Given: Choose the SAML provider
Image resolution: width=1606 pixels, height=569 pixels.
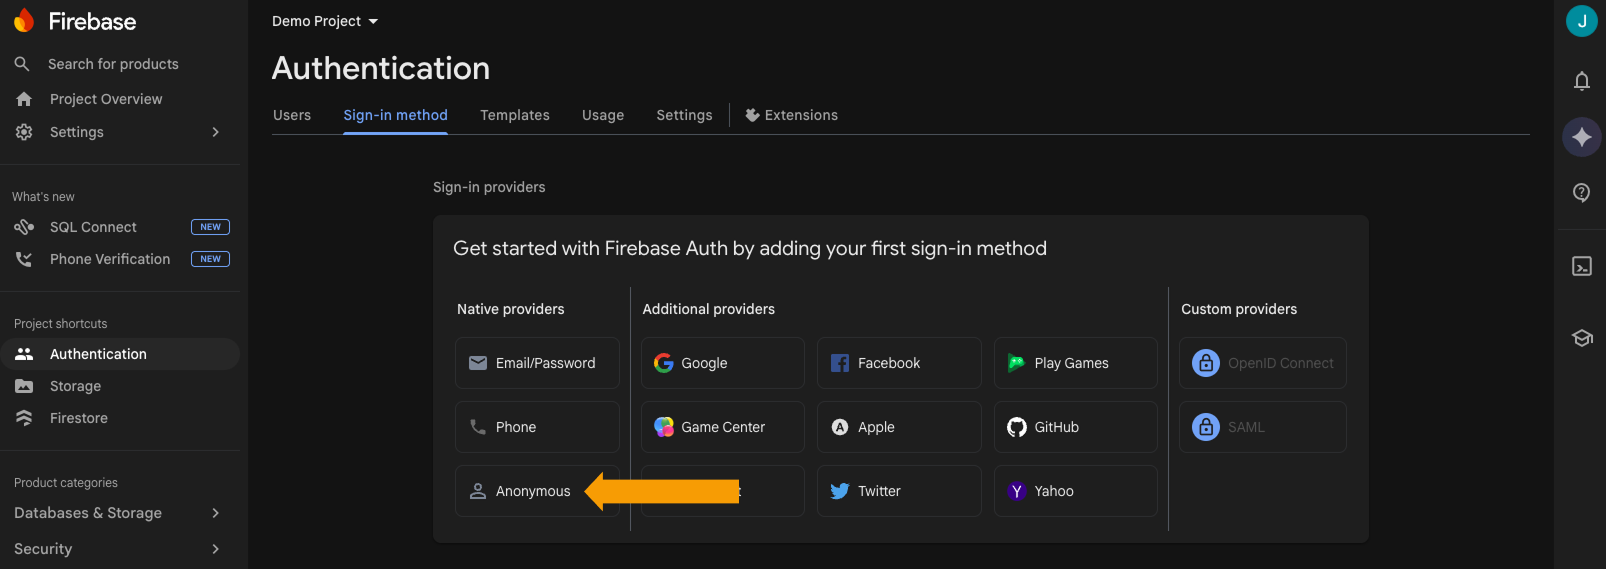Looking at the screenshot, I should 1263,427.
